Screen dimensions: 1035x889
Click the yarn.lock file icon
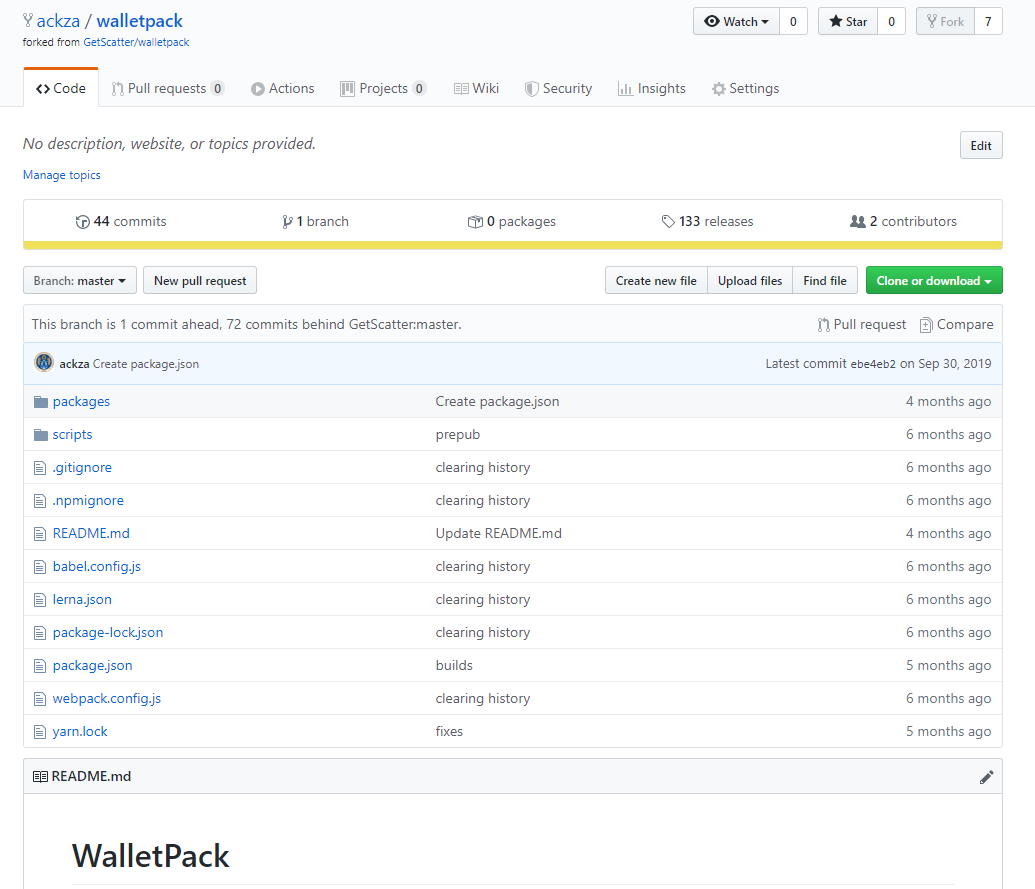[x=40, y=732]
